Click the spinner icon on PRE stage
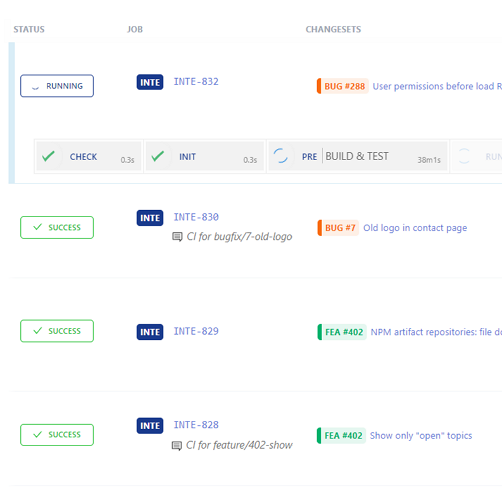Screen dimensions: 502x500 tap(281, 156)
